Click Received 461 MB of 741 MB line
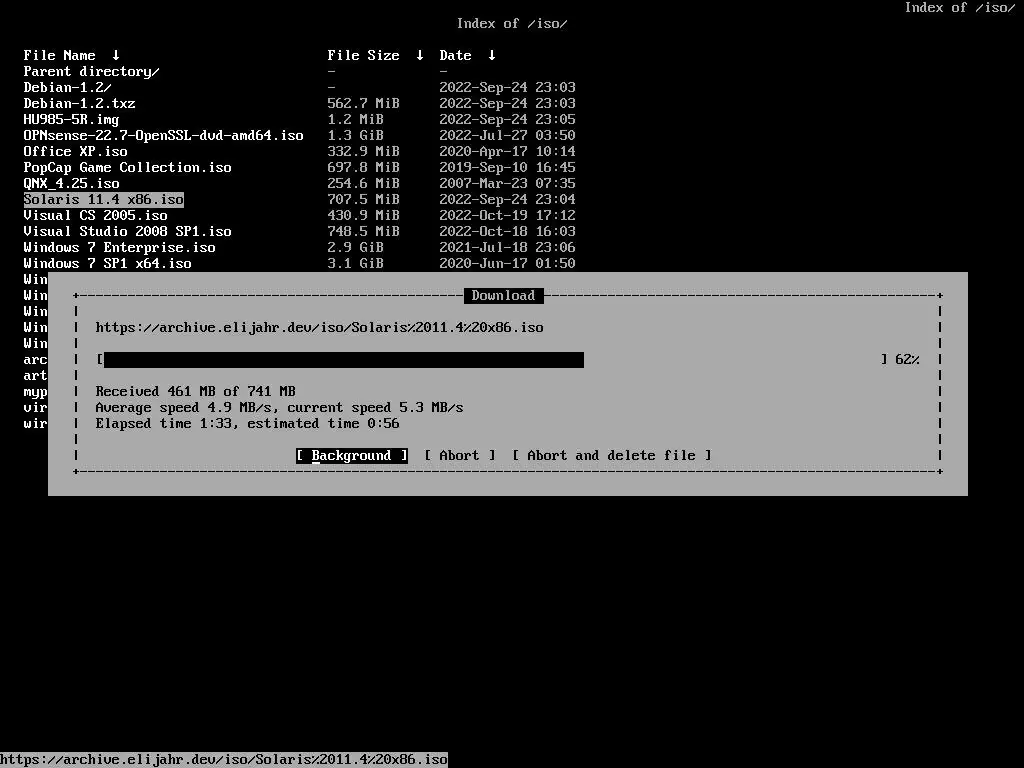 click(195, 391)
